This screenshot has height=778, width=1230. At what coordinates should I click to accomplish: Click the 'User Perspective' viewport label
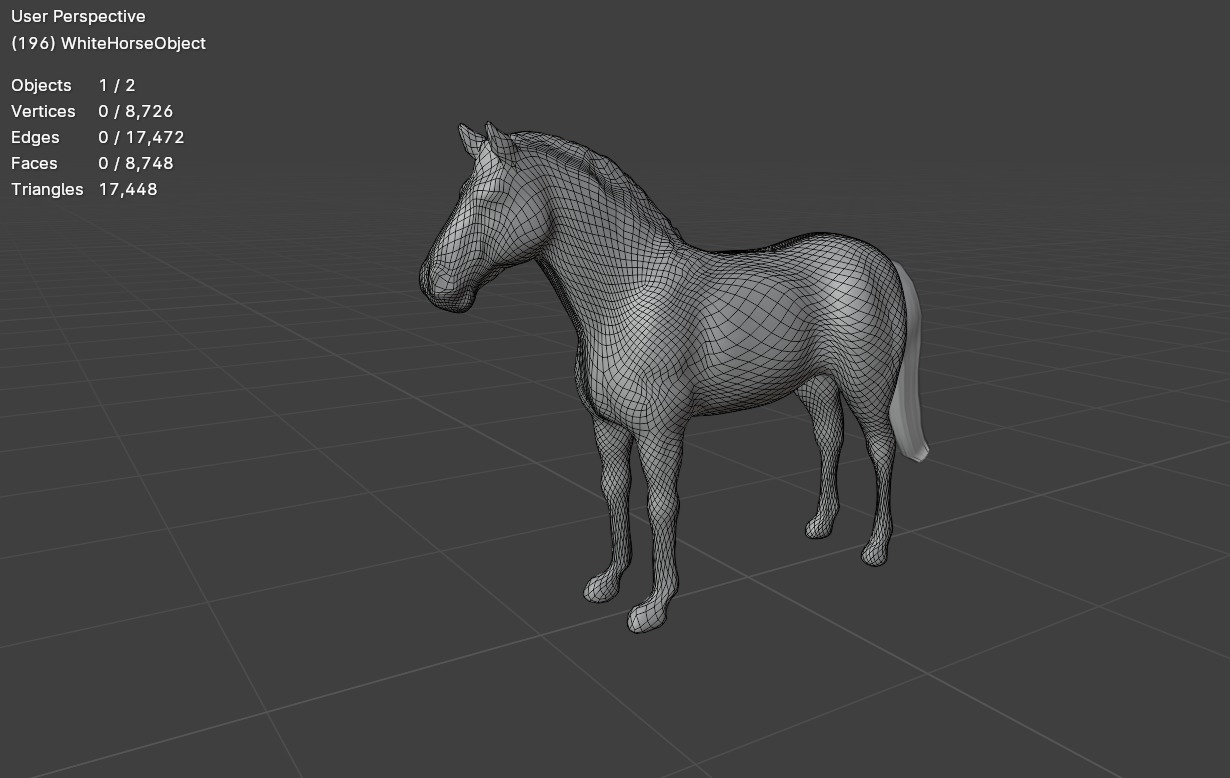[78, 17]
